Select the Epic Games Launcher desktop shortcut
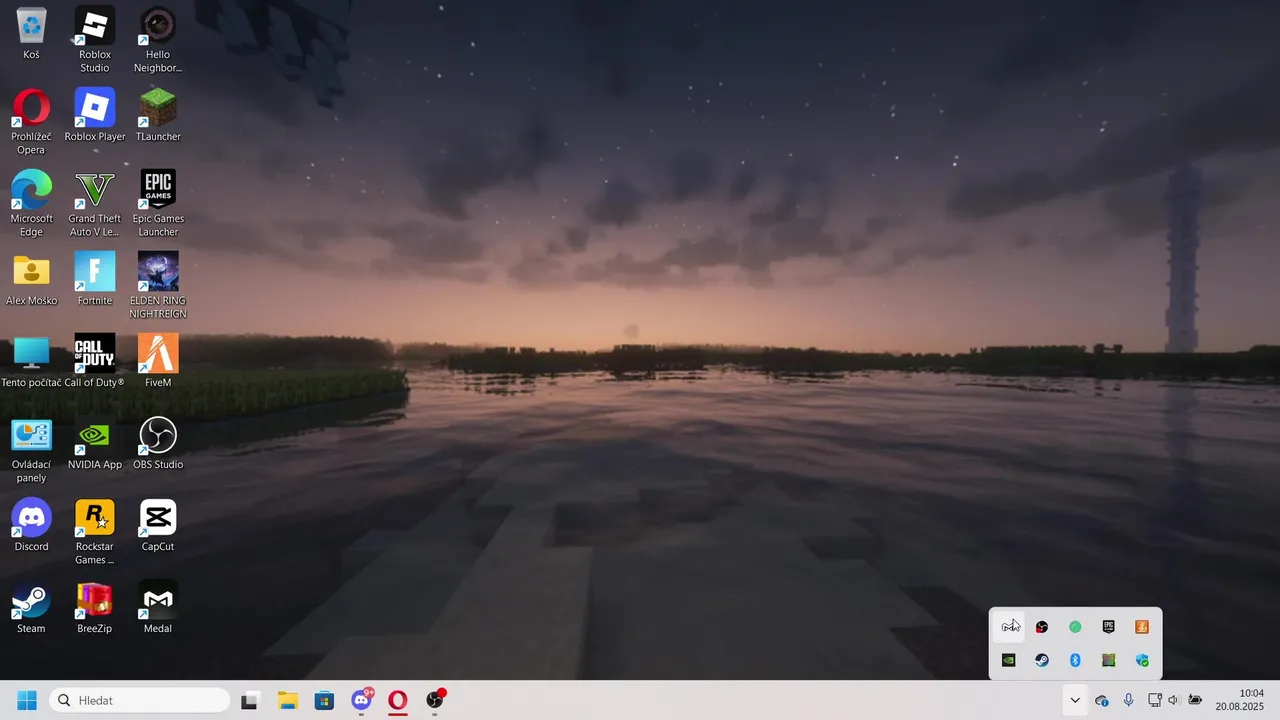 point(158,204)
